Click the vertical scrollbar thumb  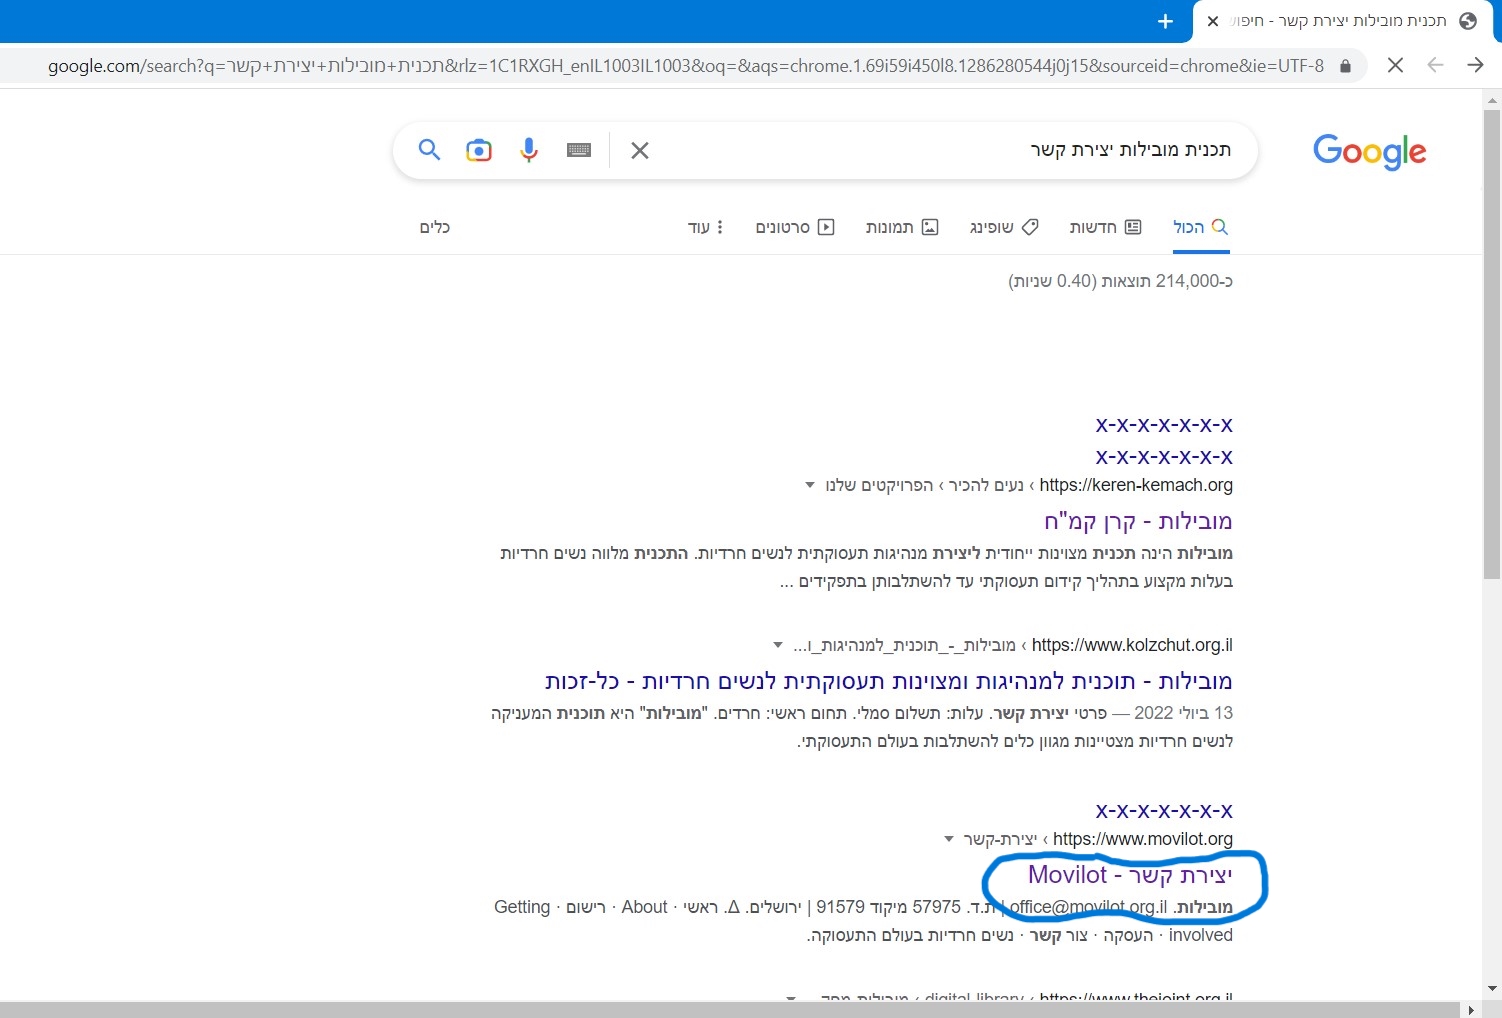1492,345
